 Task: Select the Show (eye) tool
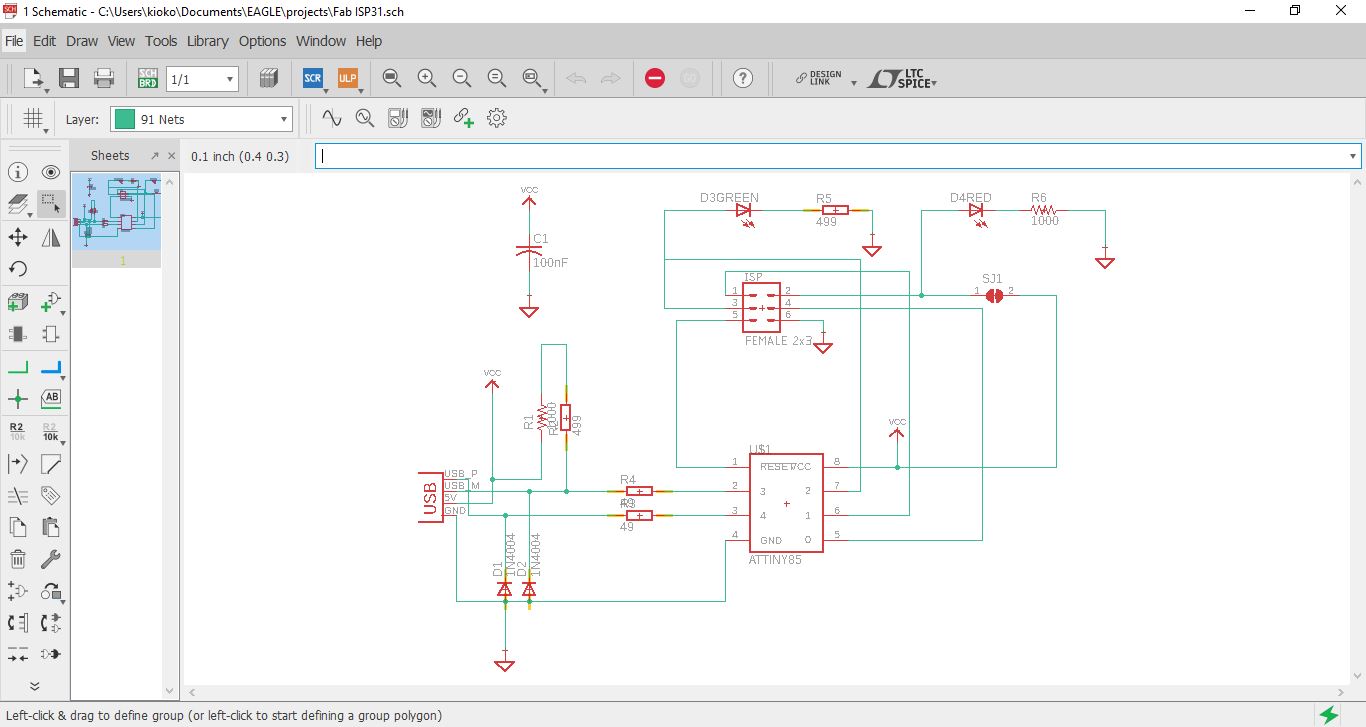pyautogui.click(x=51, y=172)
